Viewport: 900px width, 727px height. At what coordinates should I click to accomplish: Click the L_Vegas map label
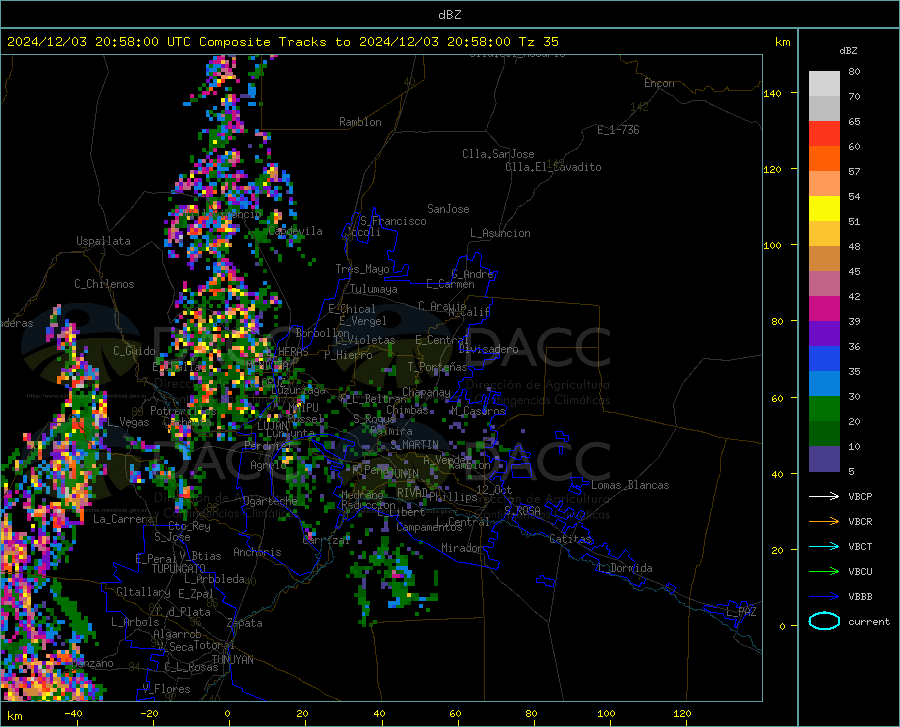coord(128,422)
